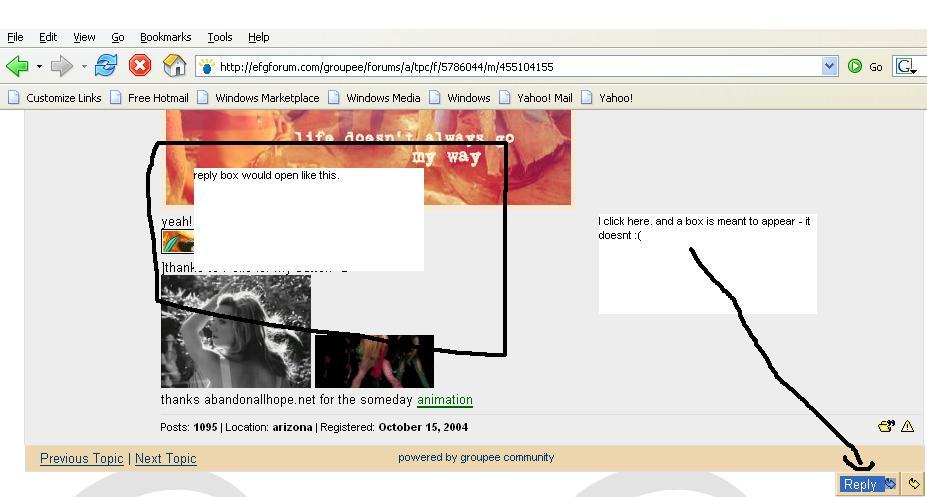The width and height of the screenshot is (927, 497).
Task: Click the Forward arrow button
Action: (x=62, y=67)
